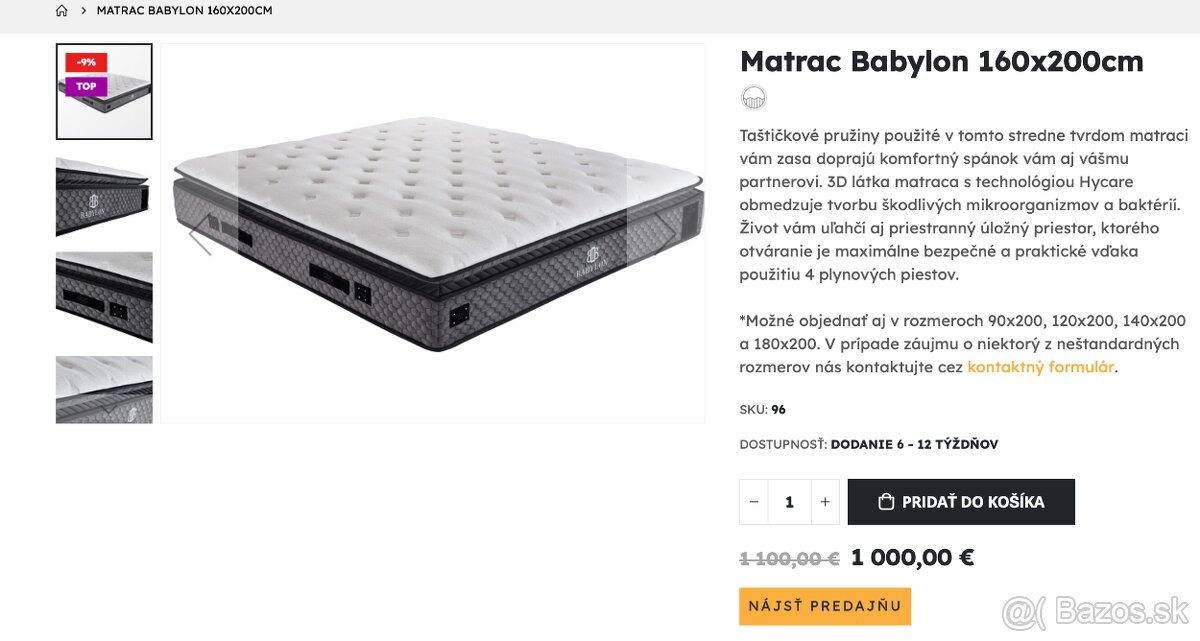Click the quantity input showing 1
The image size is (1200, 641).
click(x=789, y=501)
